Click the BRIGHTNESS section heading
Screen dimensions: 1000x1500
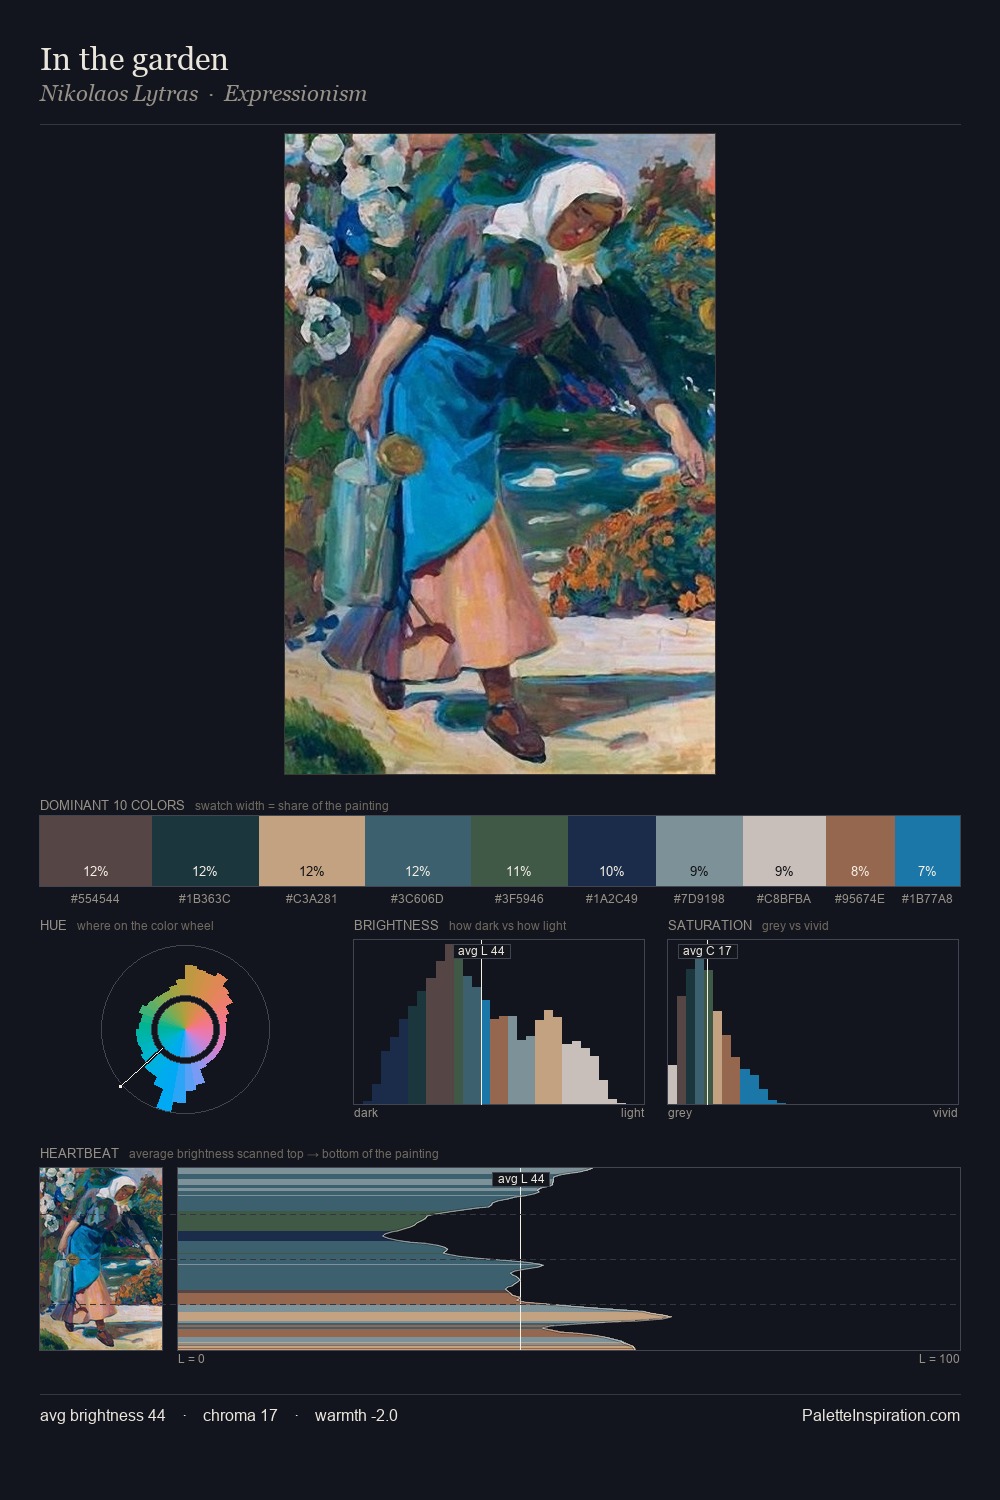(x=396, y=925)
